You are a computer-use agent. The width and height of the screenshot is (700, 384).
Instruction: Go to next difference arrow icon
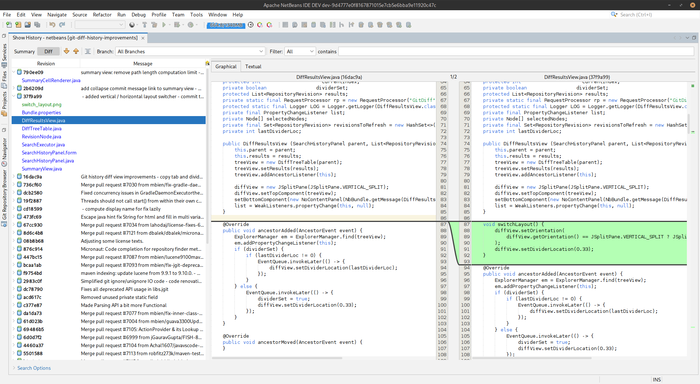(67, 51)
